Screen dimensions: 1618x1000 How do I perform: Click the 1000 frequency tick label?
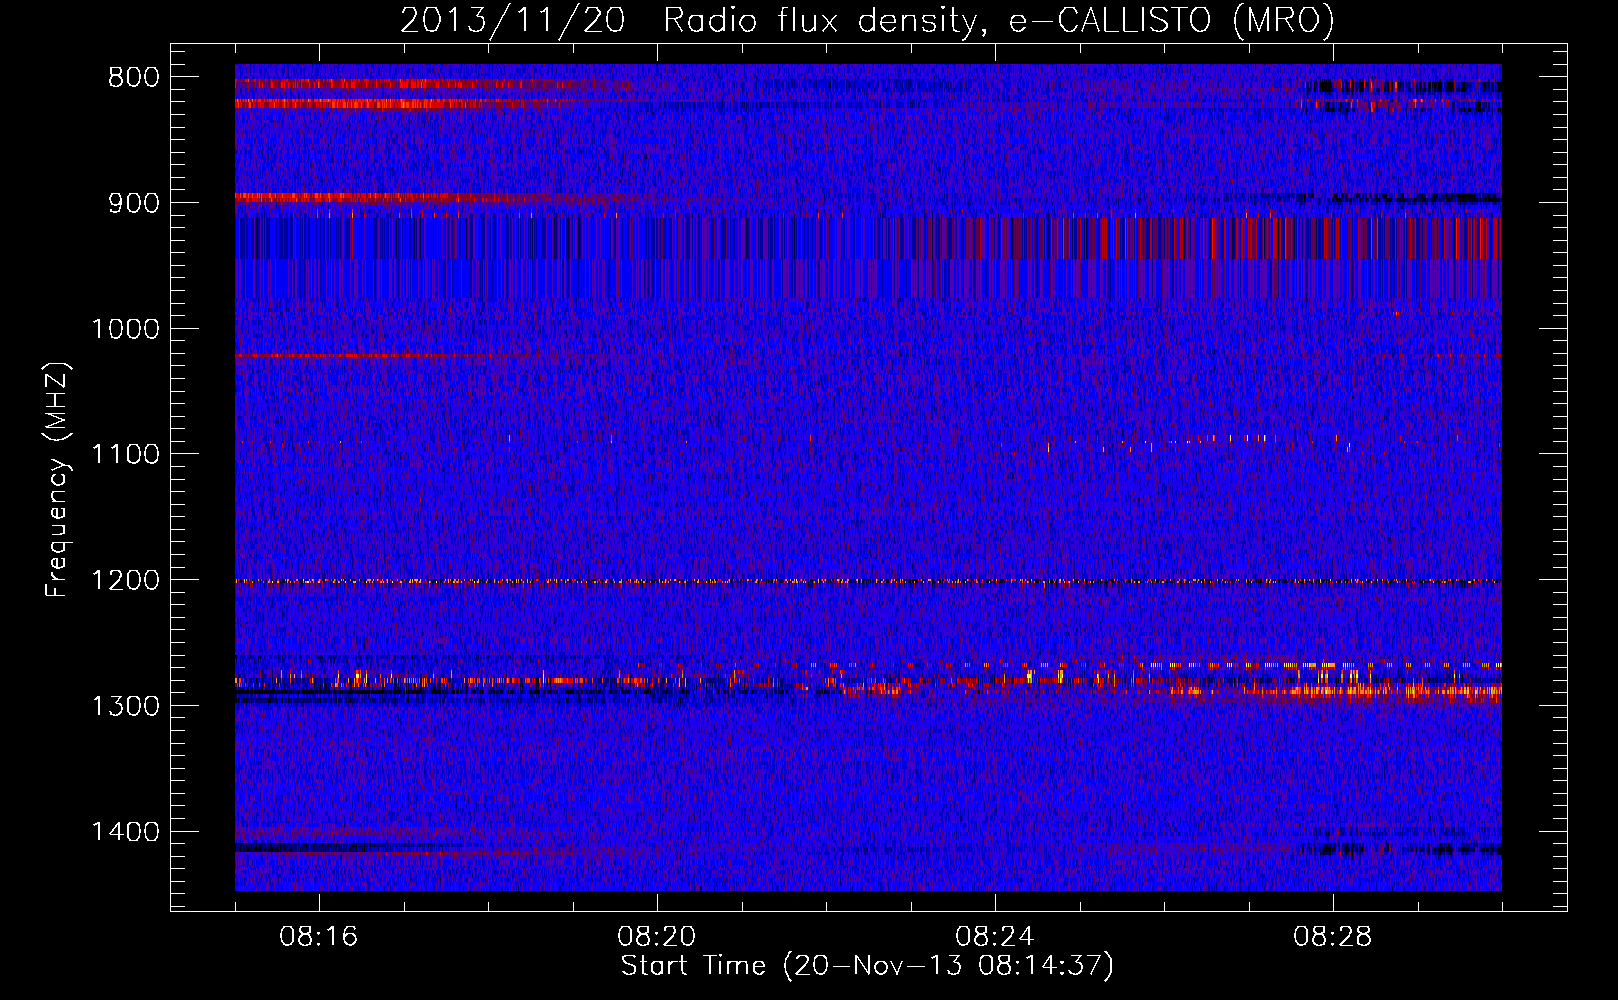point(125,329)
